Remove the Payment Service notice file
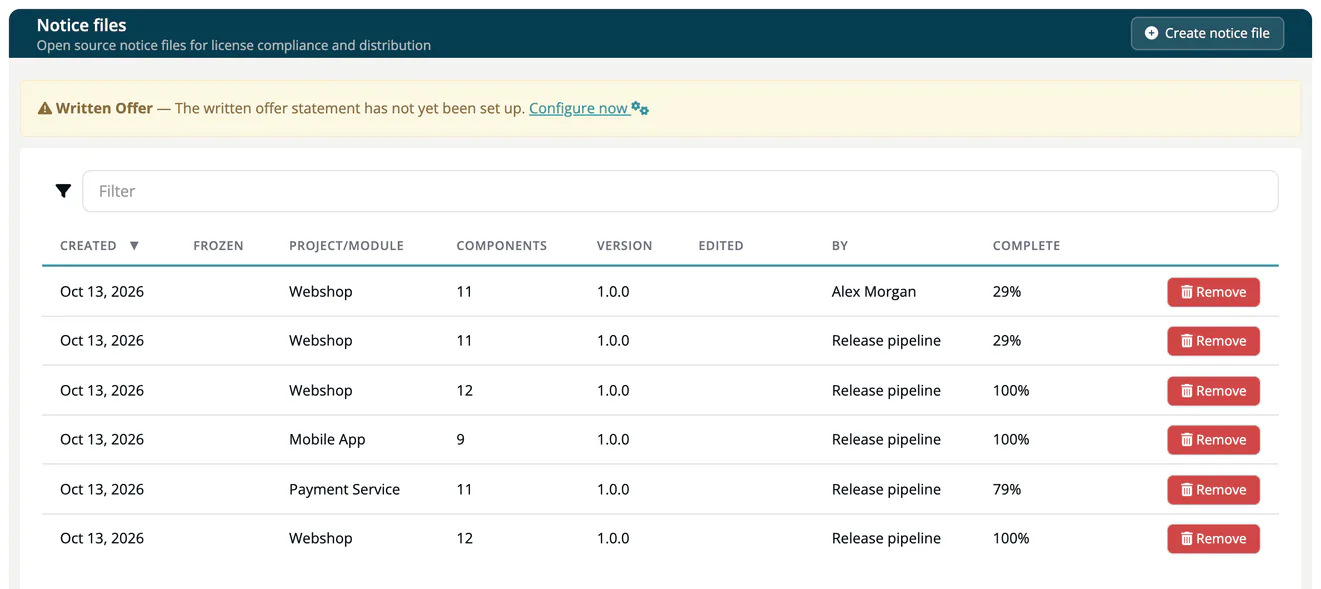This screenshot has height=589, width=1321. (1213, 490)
